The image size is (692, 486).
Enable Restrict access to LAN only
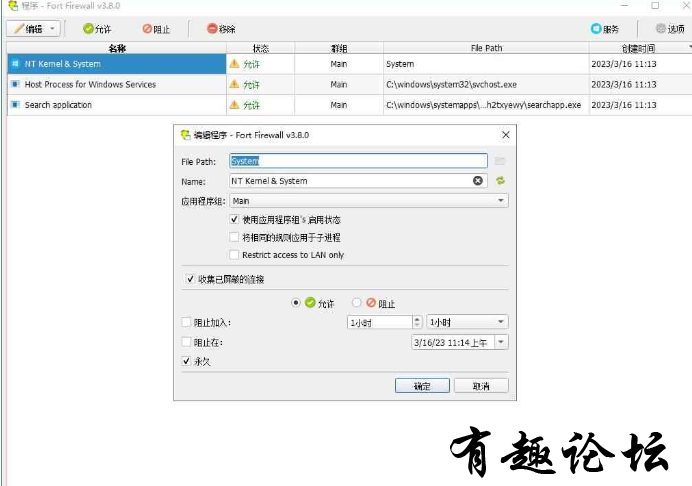point(234,255)
